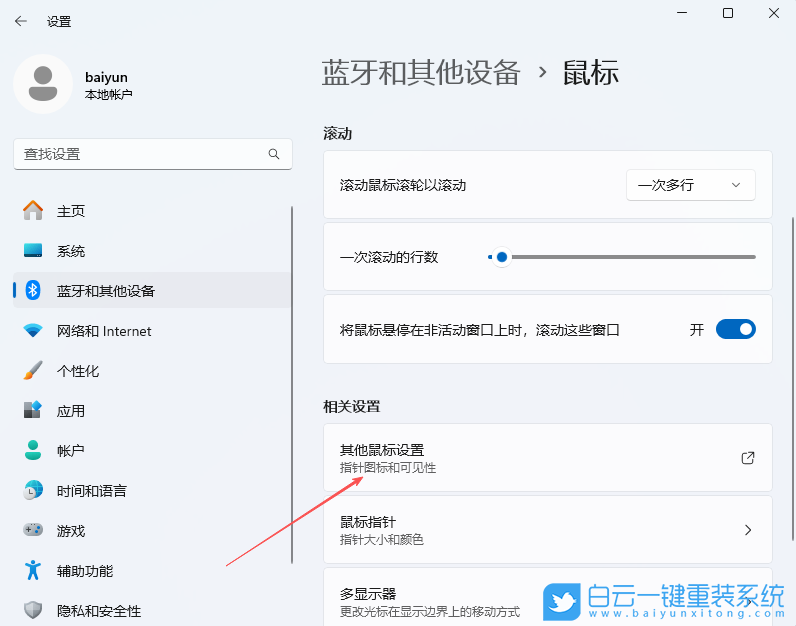Click the home icon next to 主页

coord(33,210)
